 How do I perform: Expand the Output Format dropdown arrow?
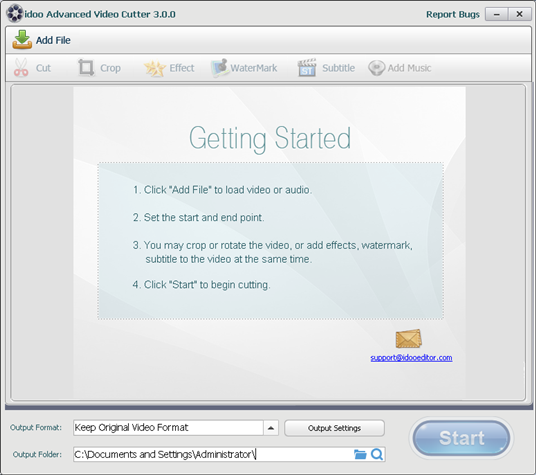pos(271,428)
